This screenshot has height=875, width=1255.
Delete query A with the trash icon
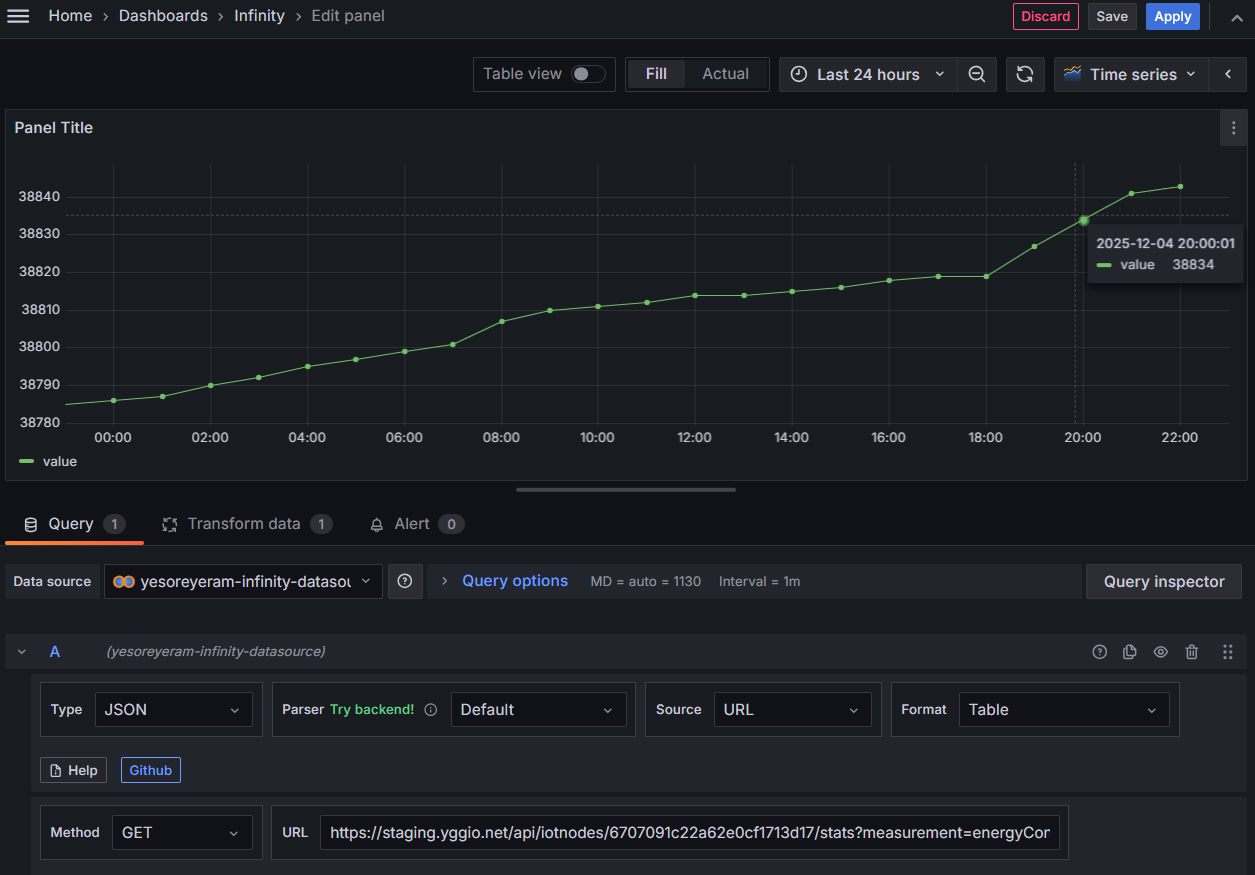point(1191,652)
